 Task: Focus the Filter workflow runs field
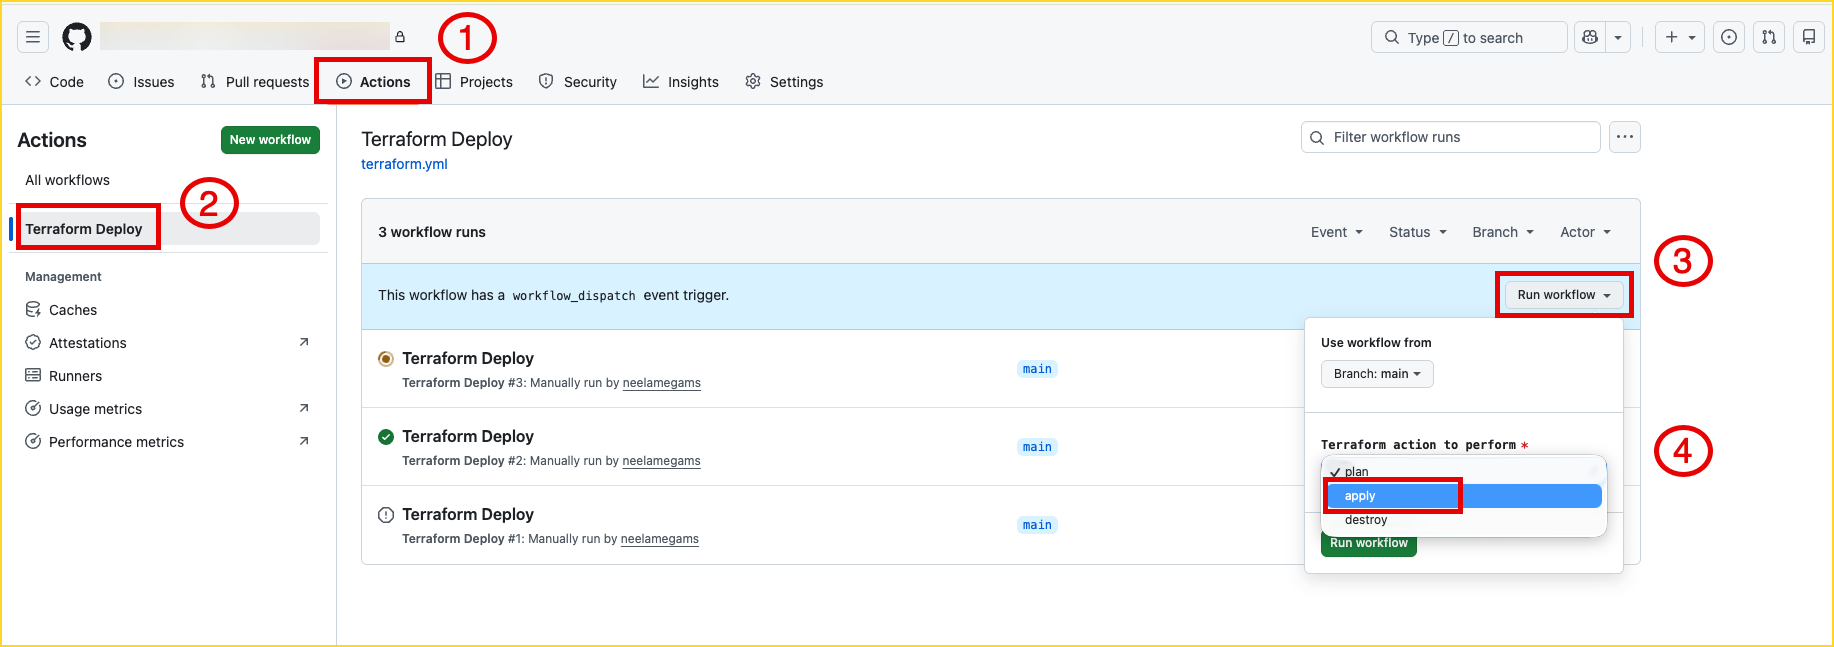pos(1451,137)
